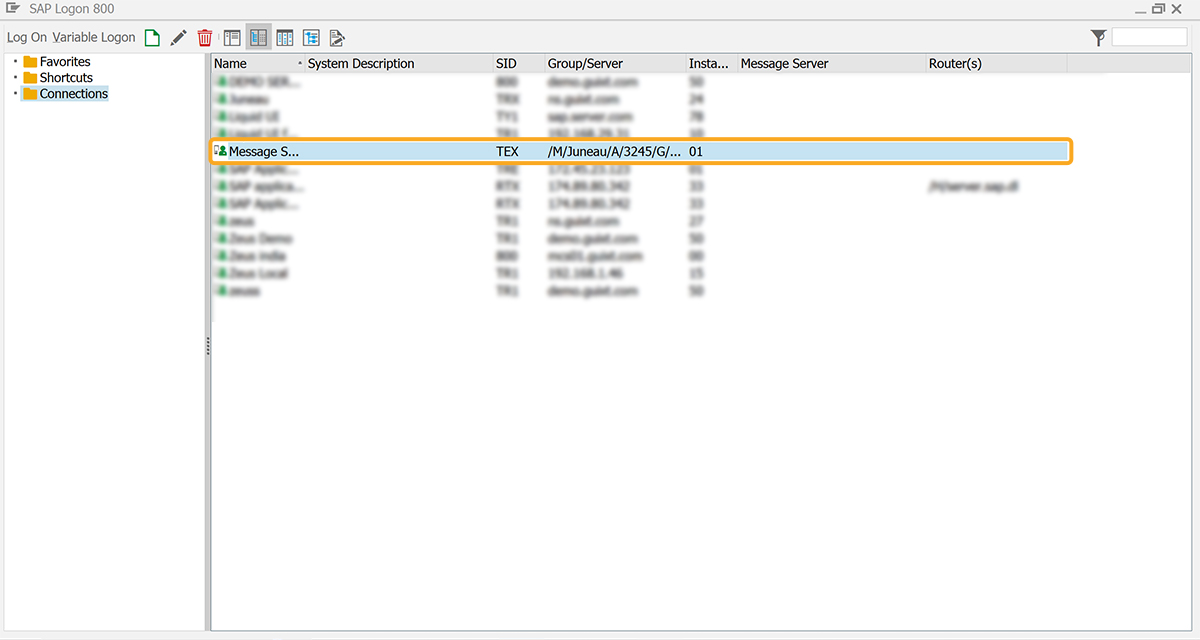Sort by the Group/Server column header
The width and height of the screenshot is (1200, 640).
coord(616,63)
